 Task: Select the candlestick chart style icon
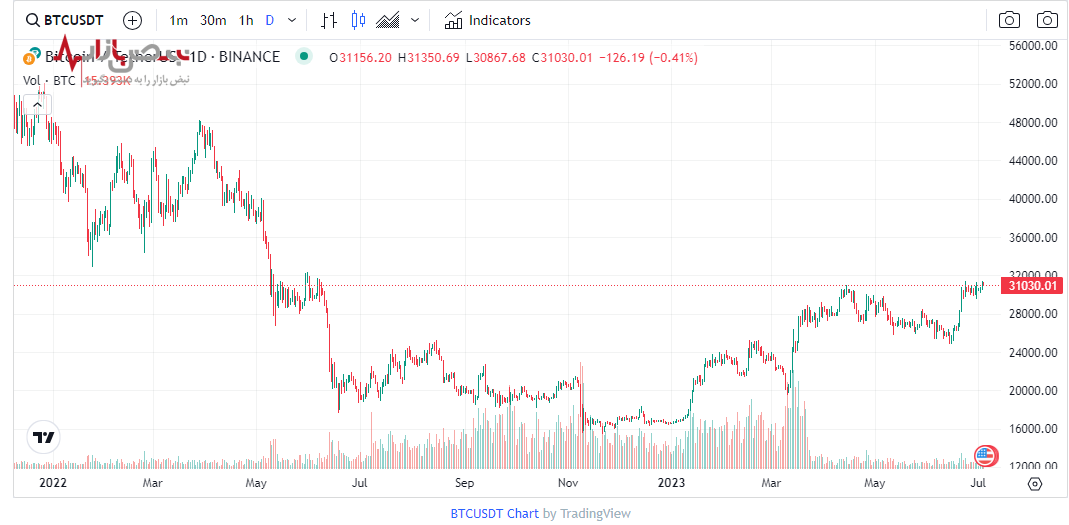(x=359, y=20)
